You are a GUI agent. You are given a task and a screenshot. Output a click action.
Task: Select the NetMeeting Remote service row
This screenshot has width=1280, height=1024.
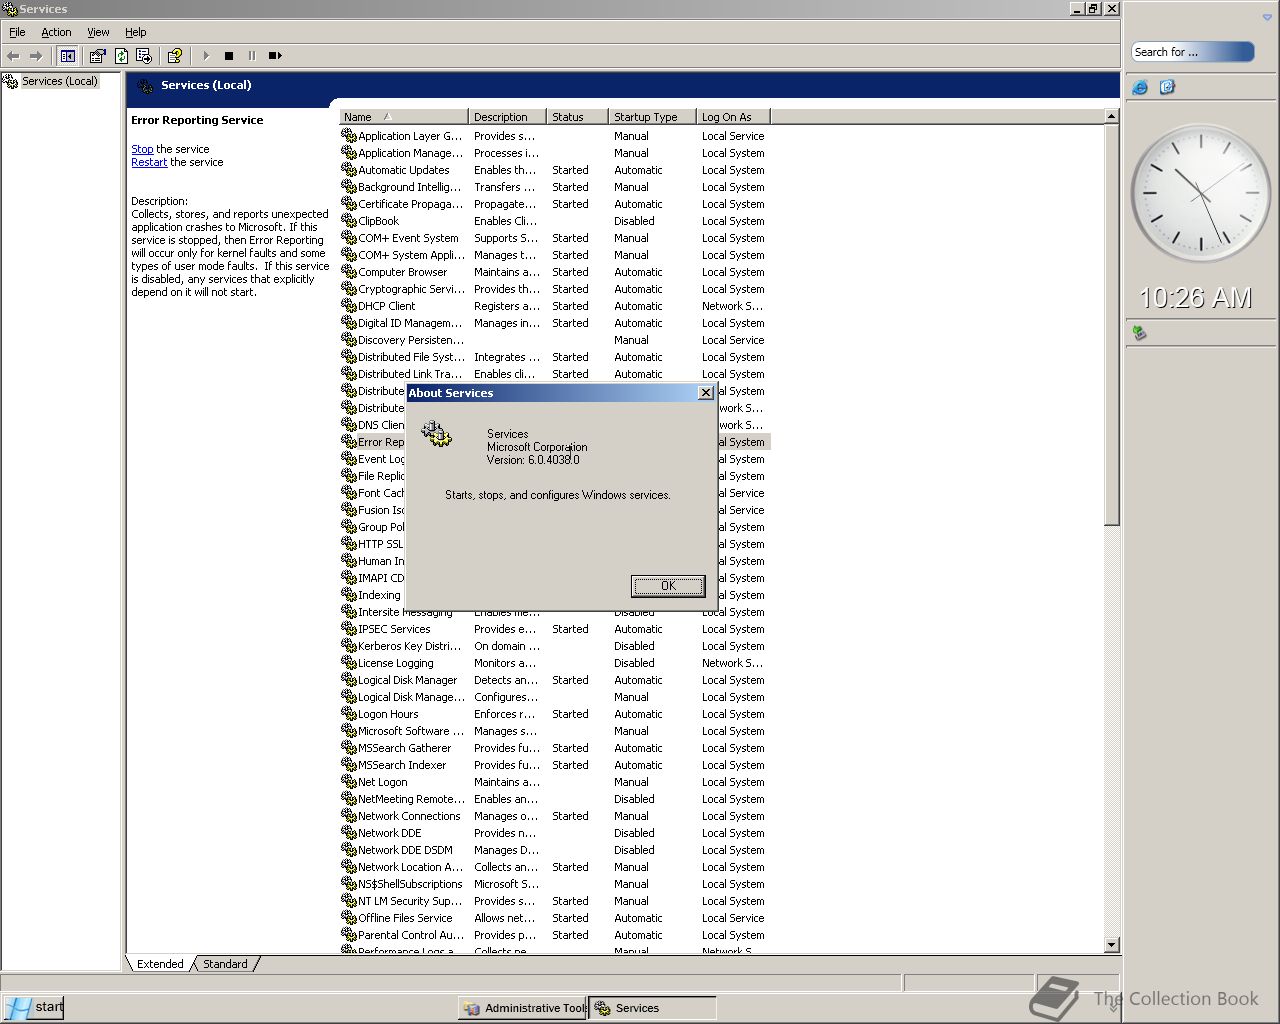[555, 799]
